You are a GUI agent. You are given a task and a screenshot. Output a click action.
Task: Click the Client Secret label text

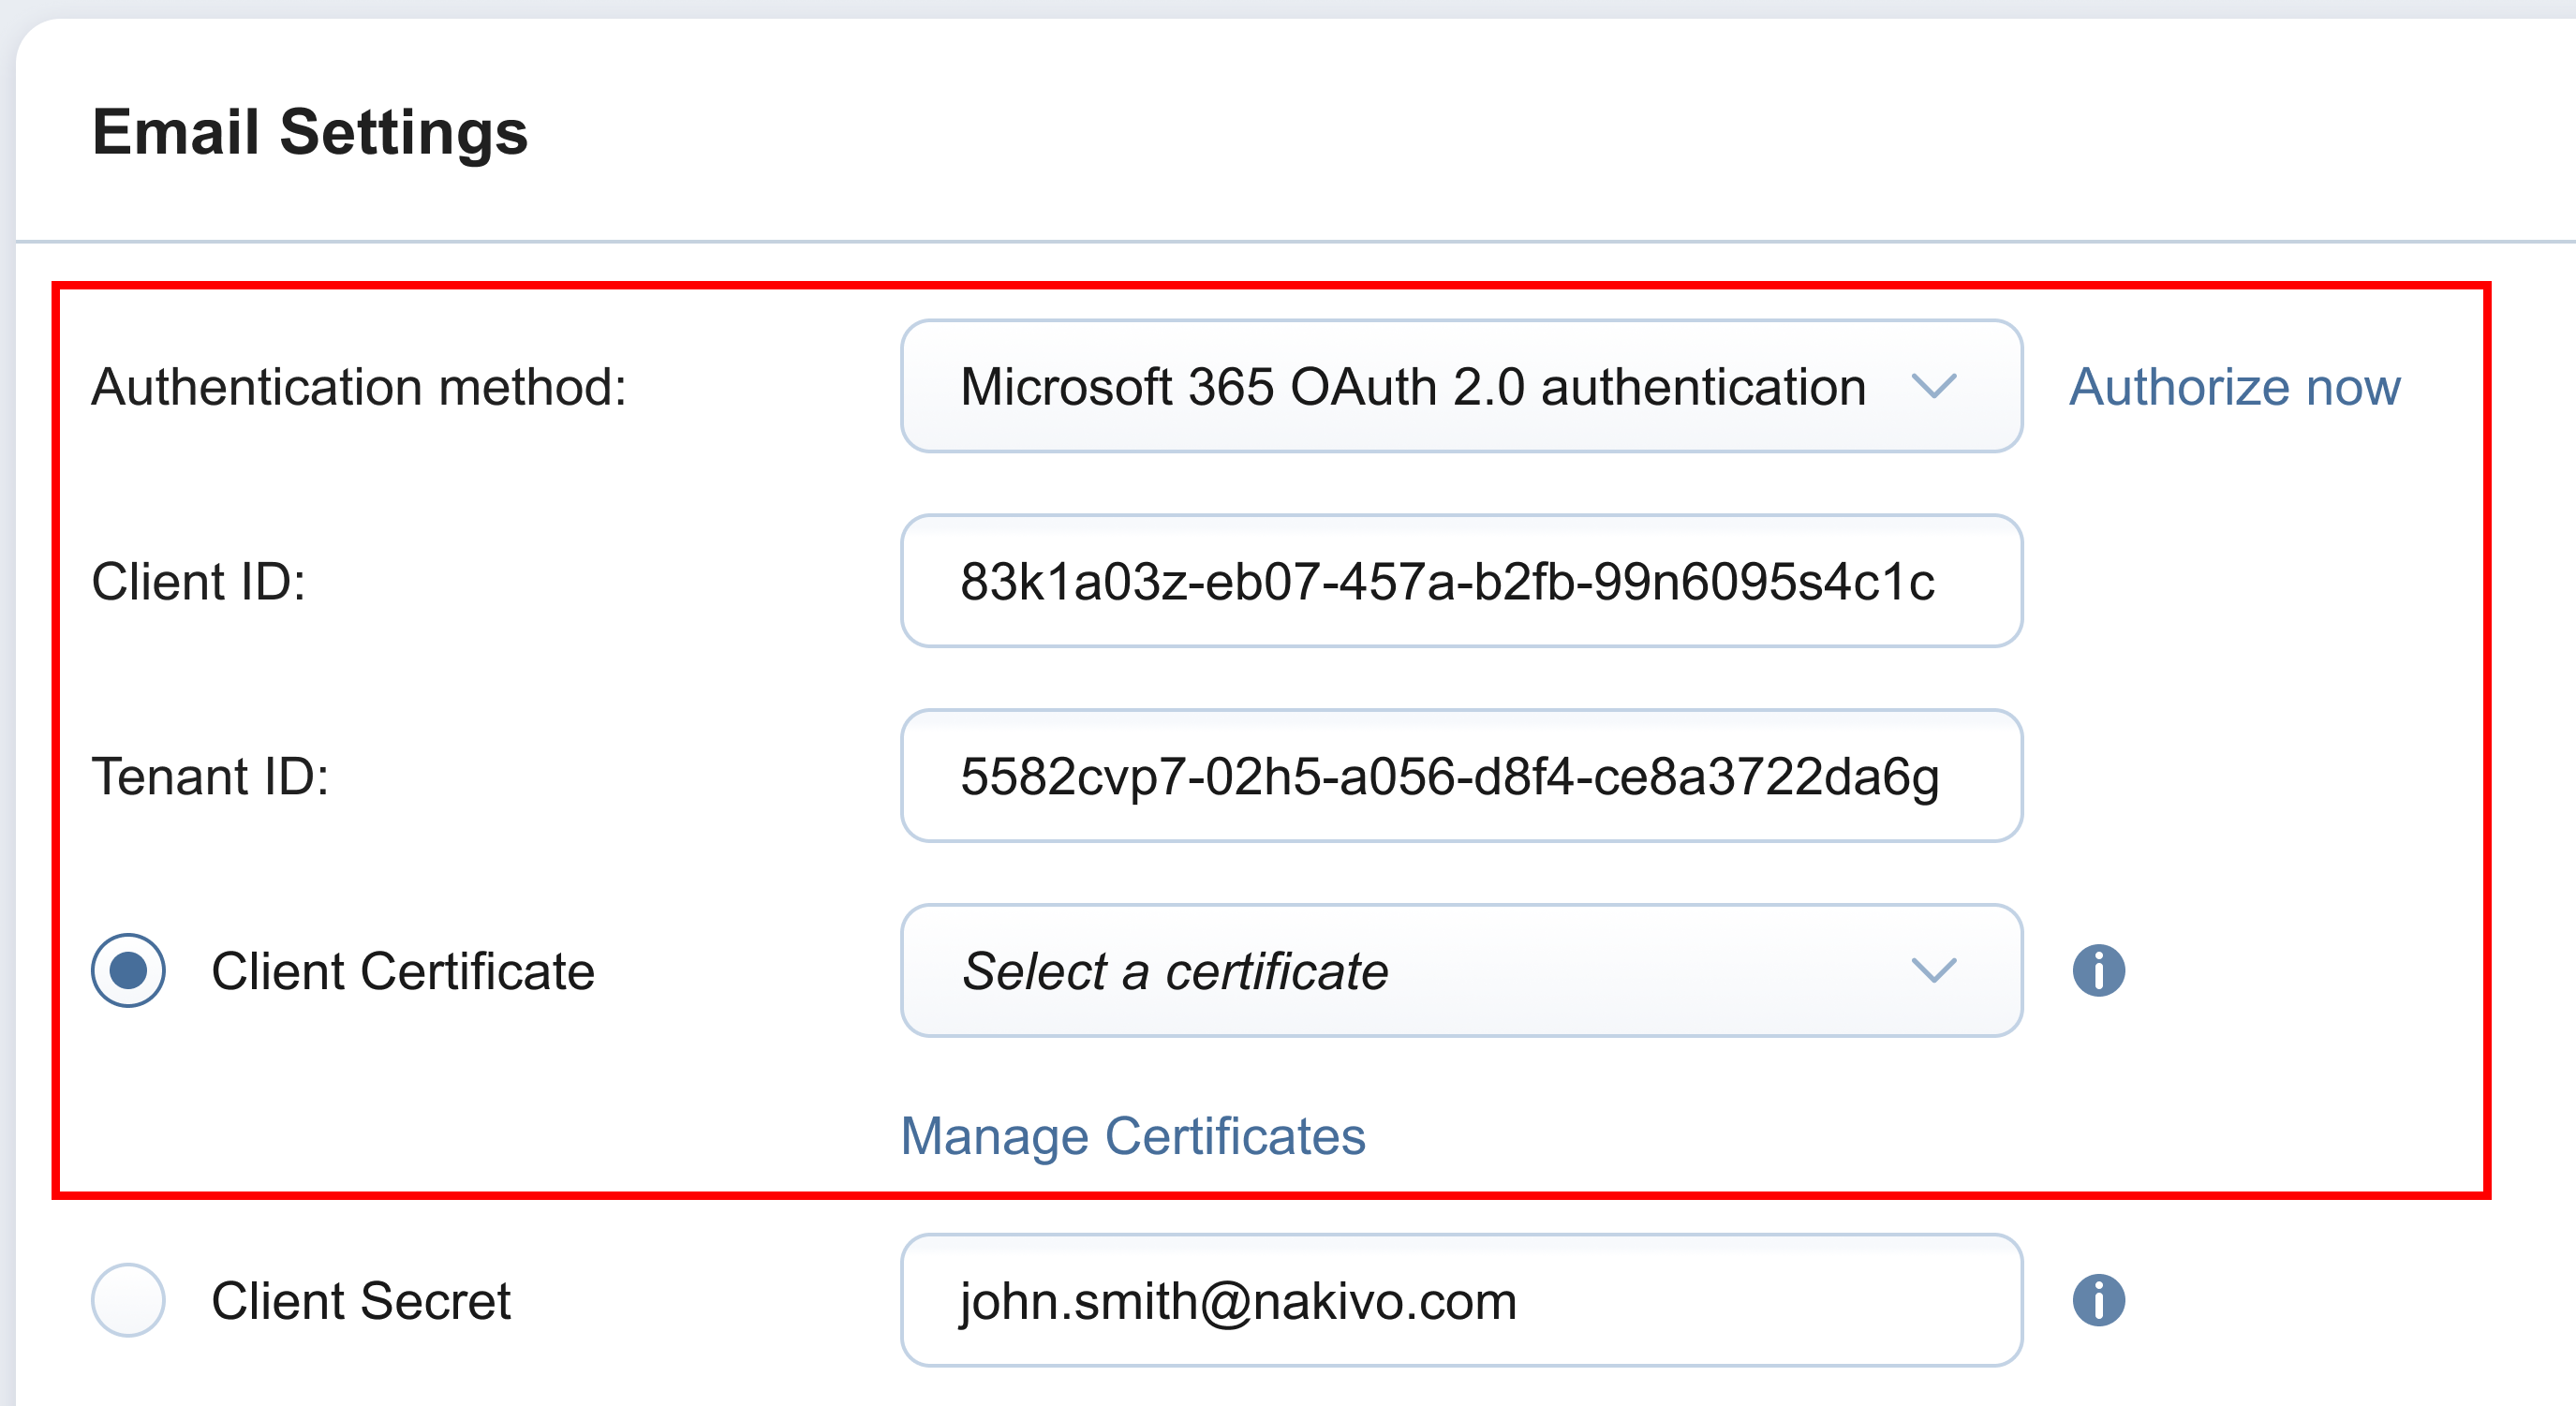tap(361, 1301)
